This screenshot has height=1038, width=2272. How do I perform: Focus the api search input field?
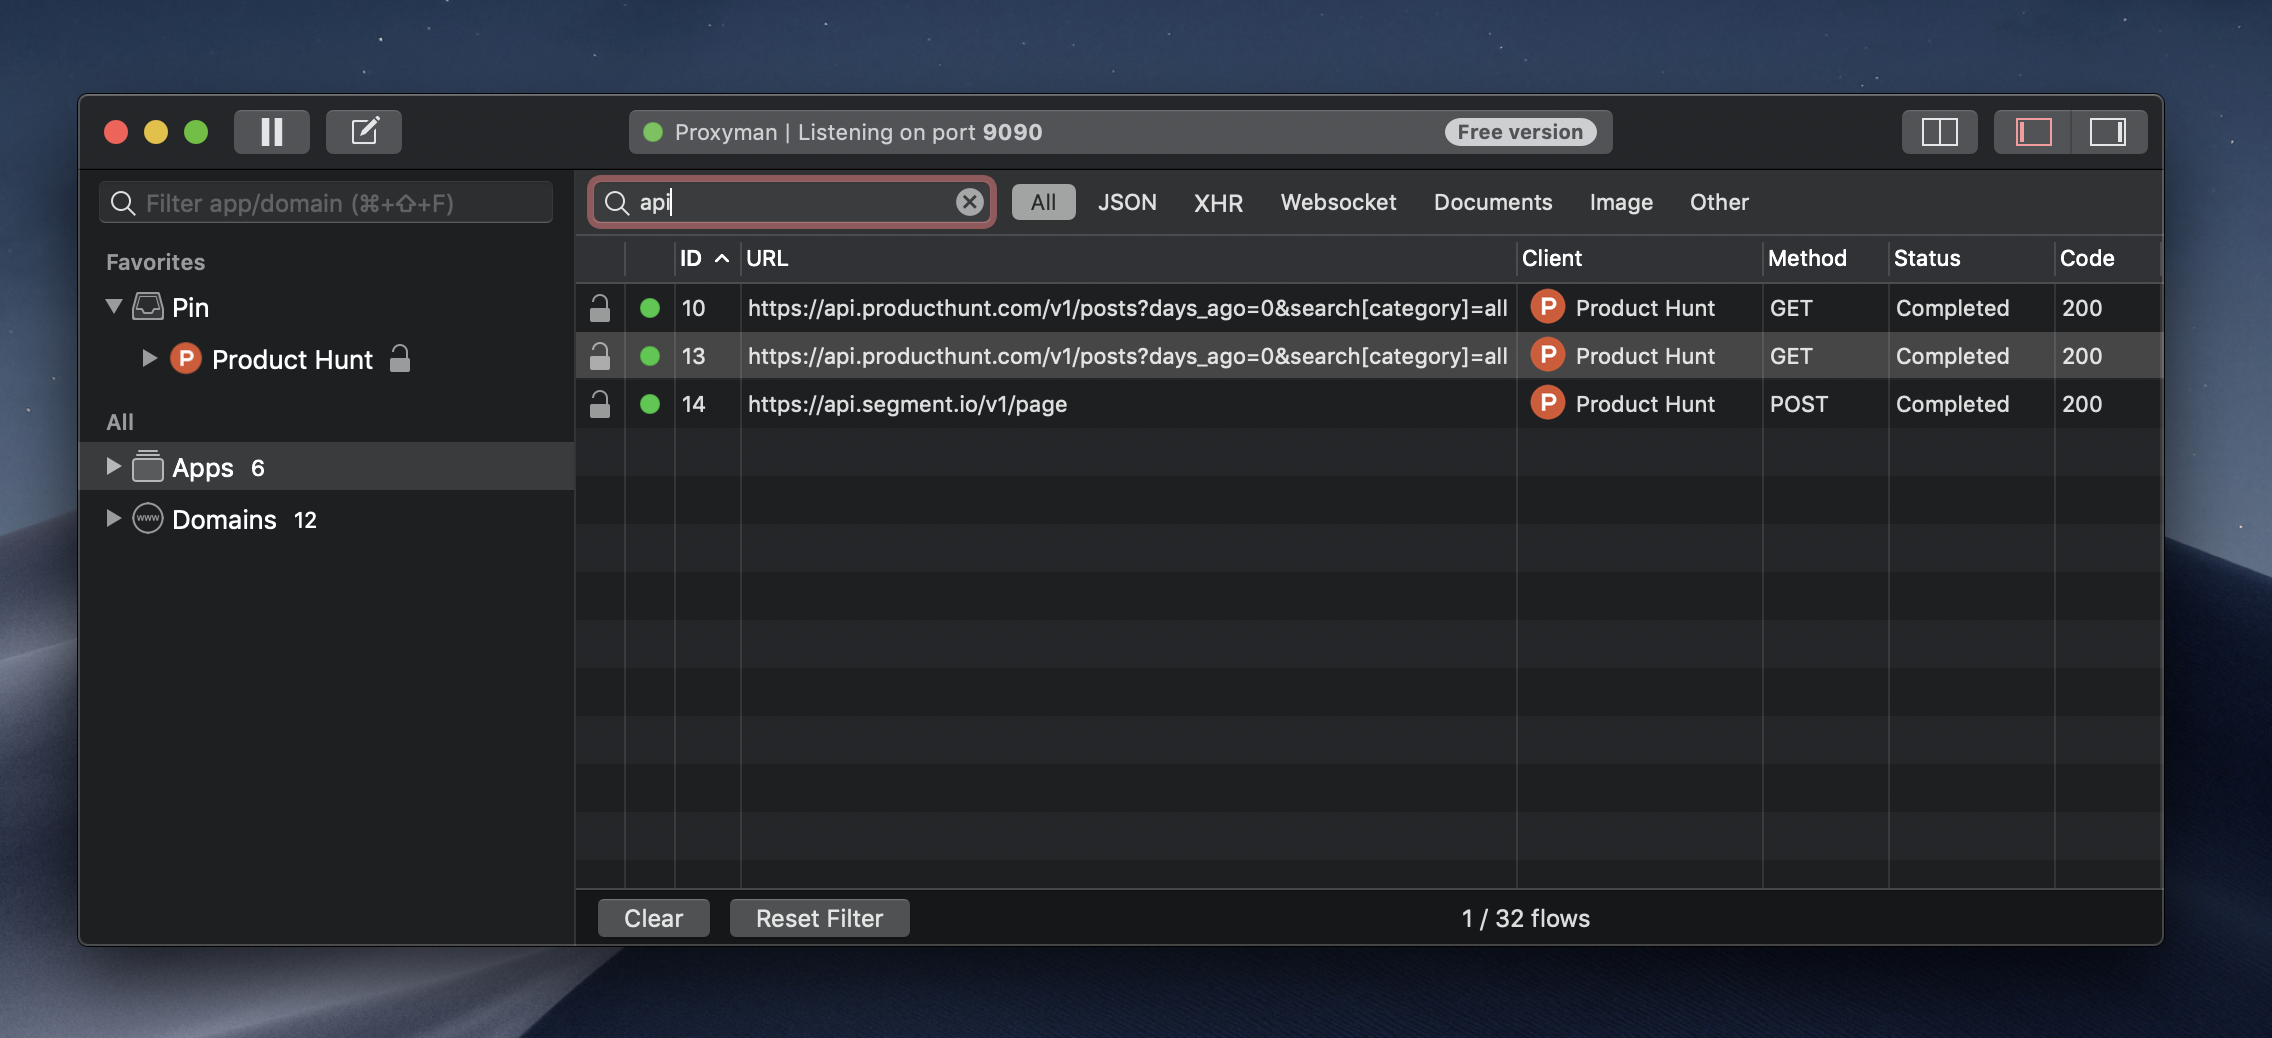(x=792, y=202)
